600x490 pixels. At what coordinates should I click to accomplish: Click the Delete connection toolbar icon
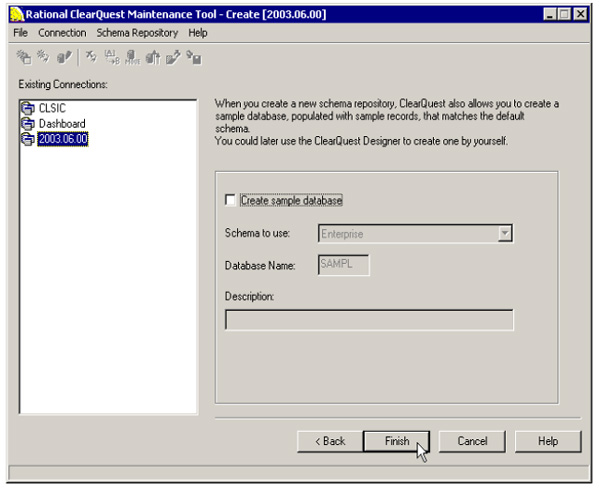(x=91, y=57)
